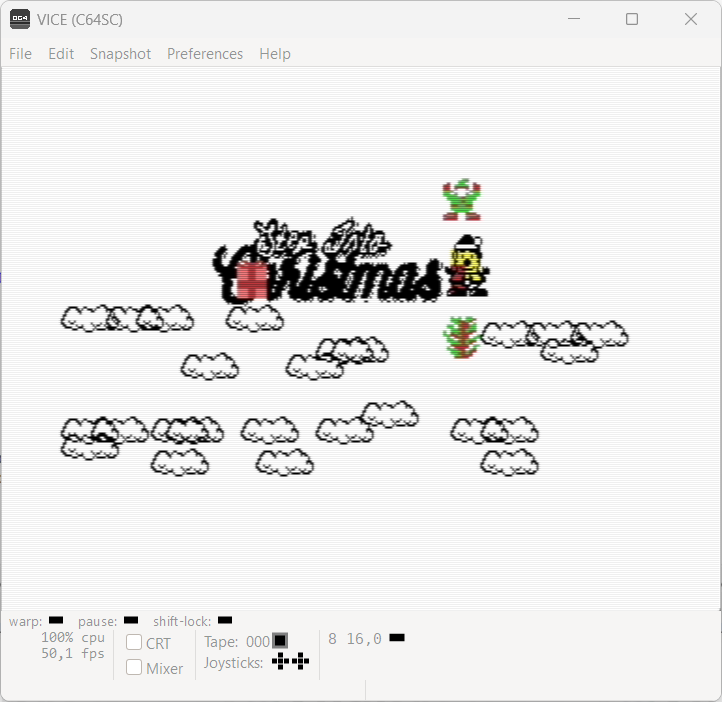Enable the Mixer checkbox
This screenshot has width=722, height=702.
[134, 667]
